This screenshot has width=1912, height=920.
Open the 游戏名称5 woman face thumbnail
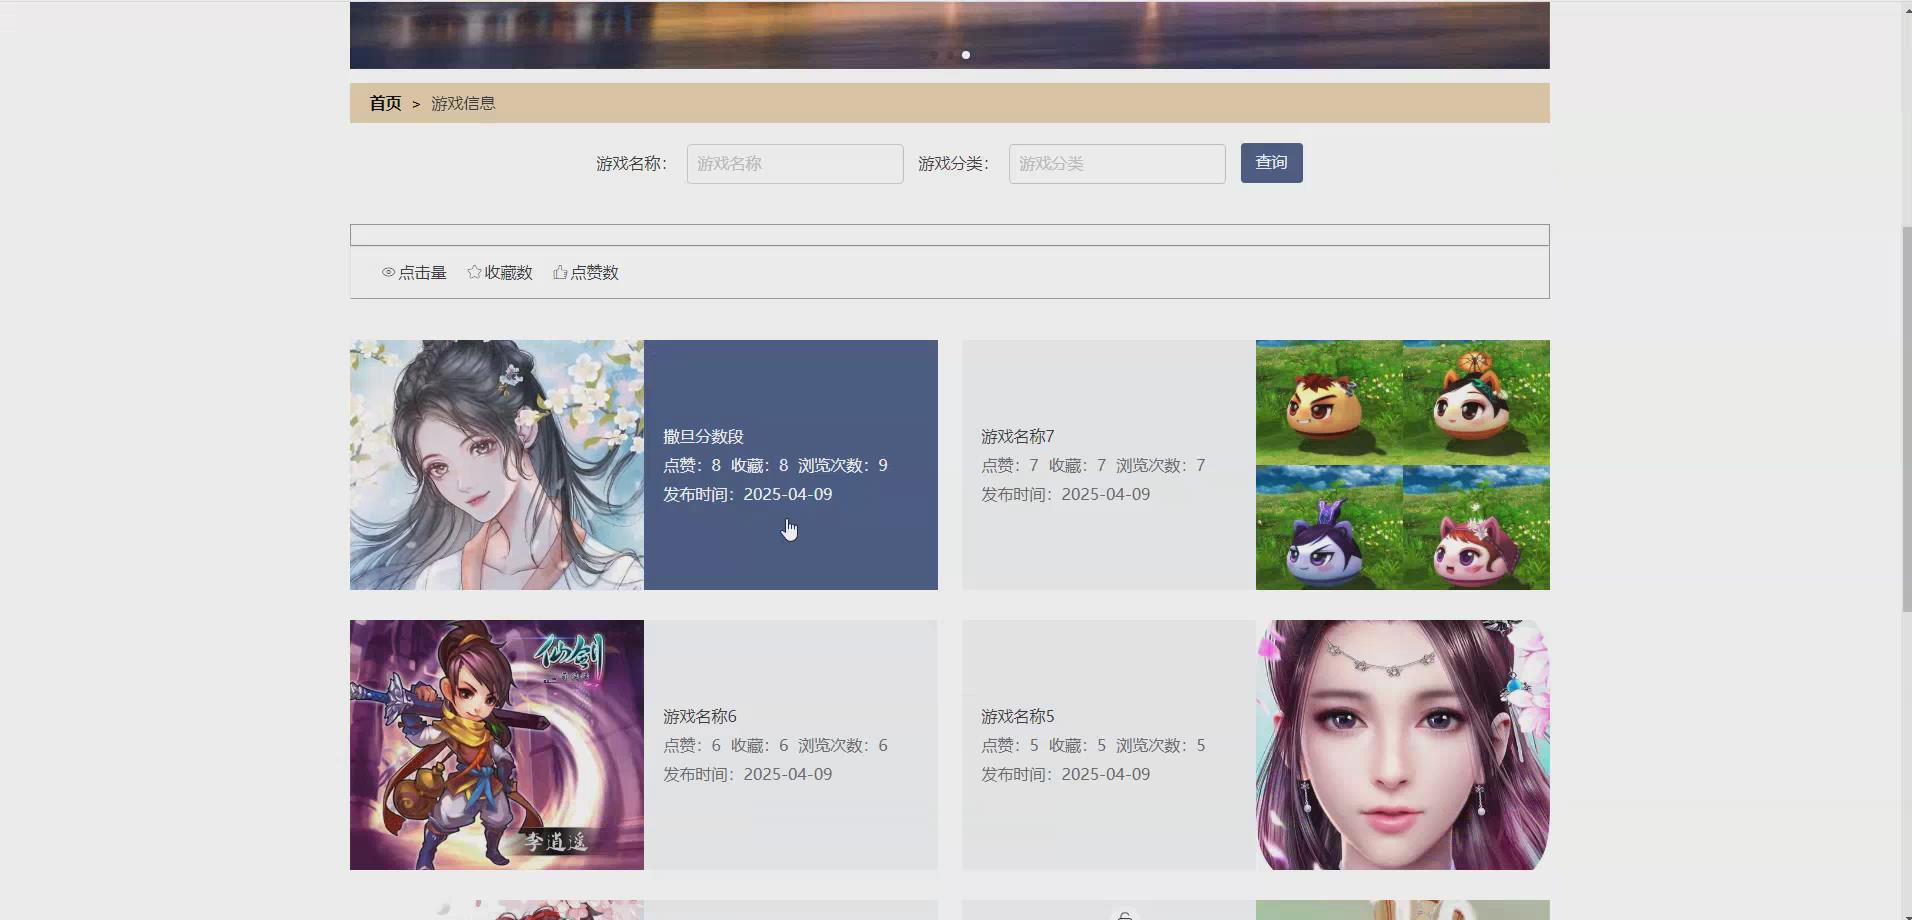click(1403, 745)
